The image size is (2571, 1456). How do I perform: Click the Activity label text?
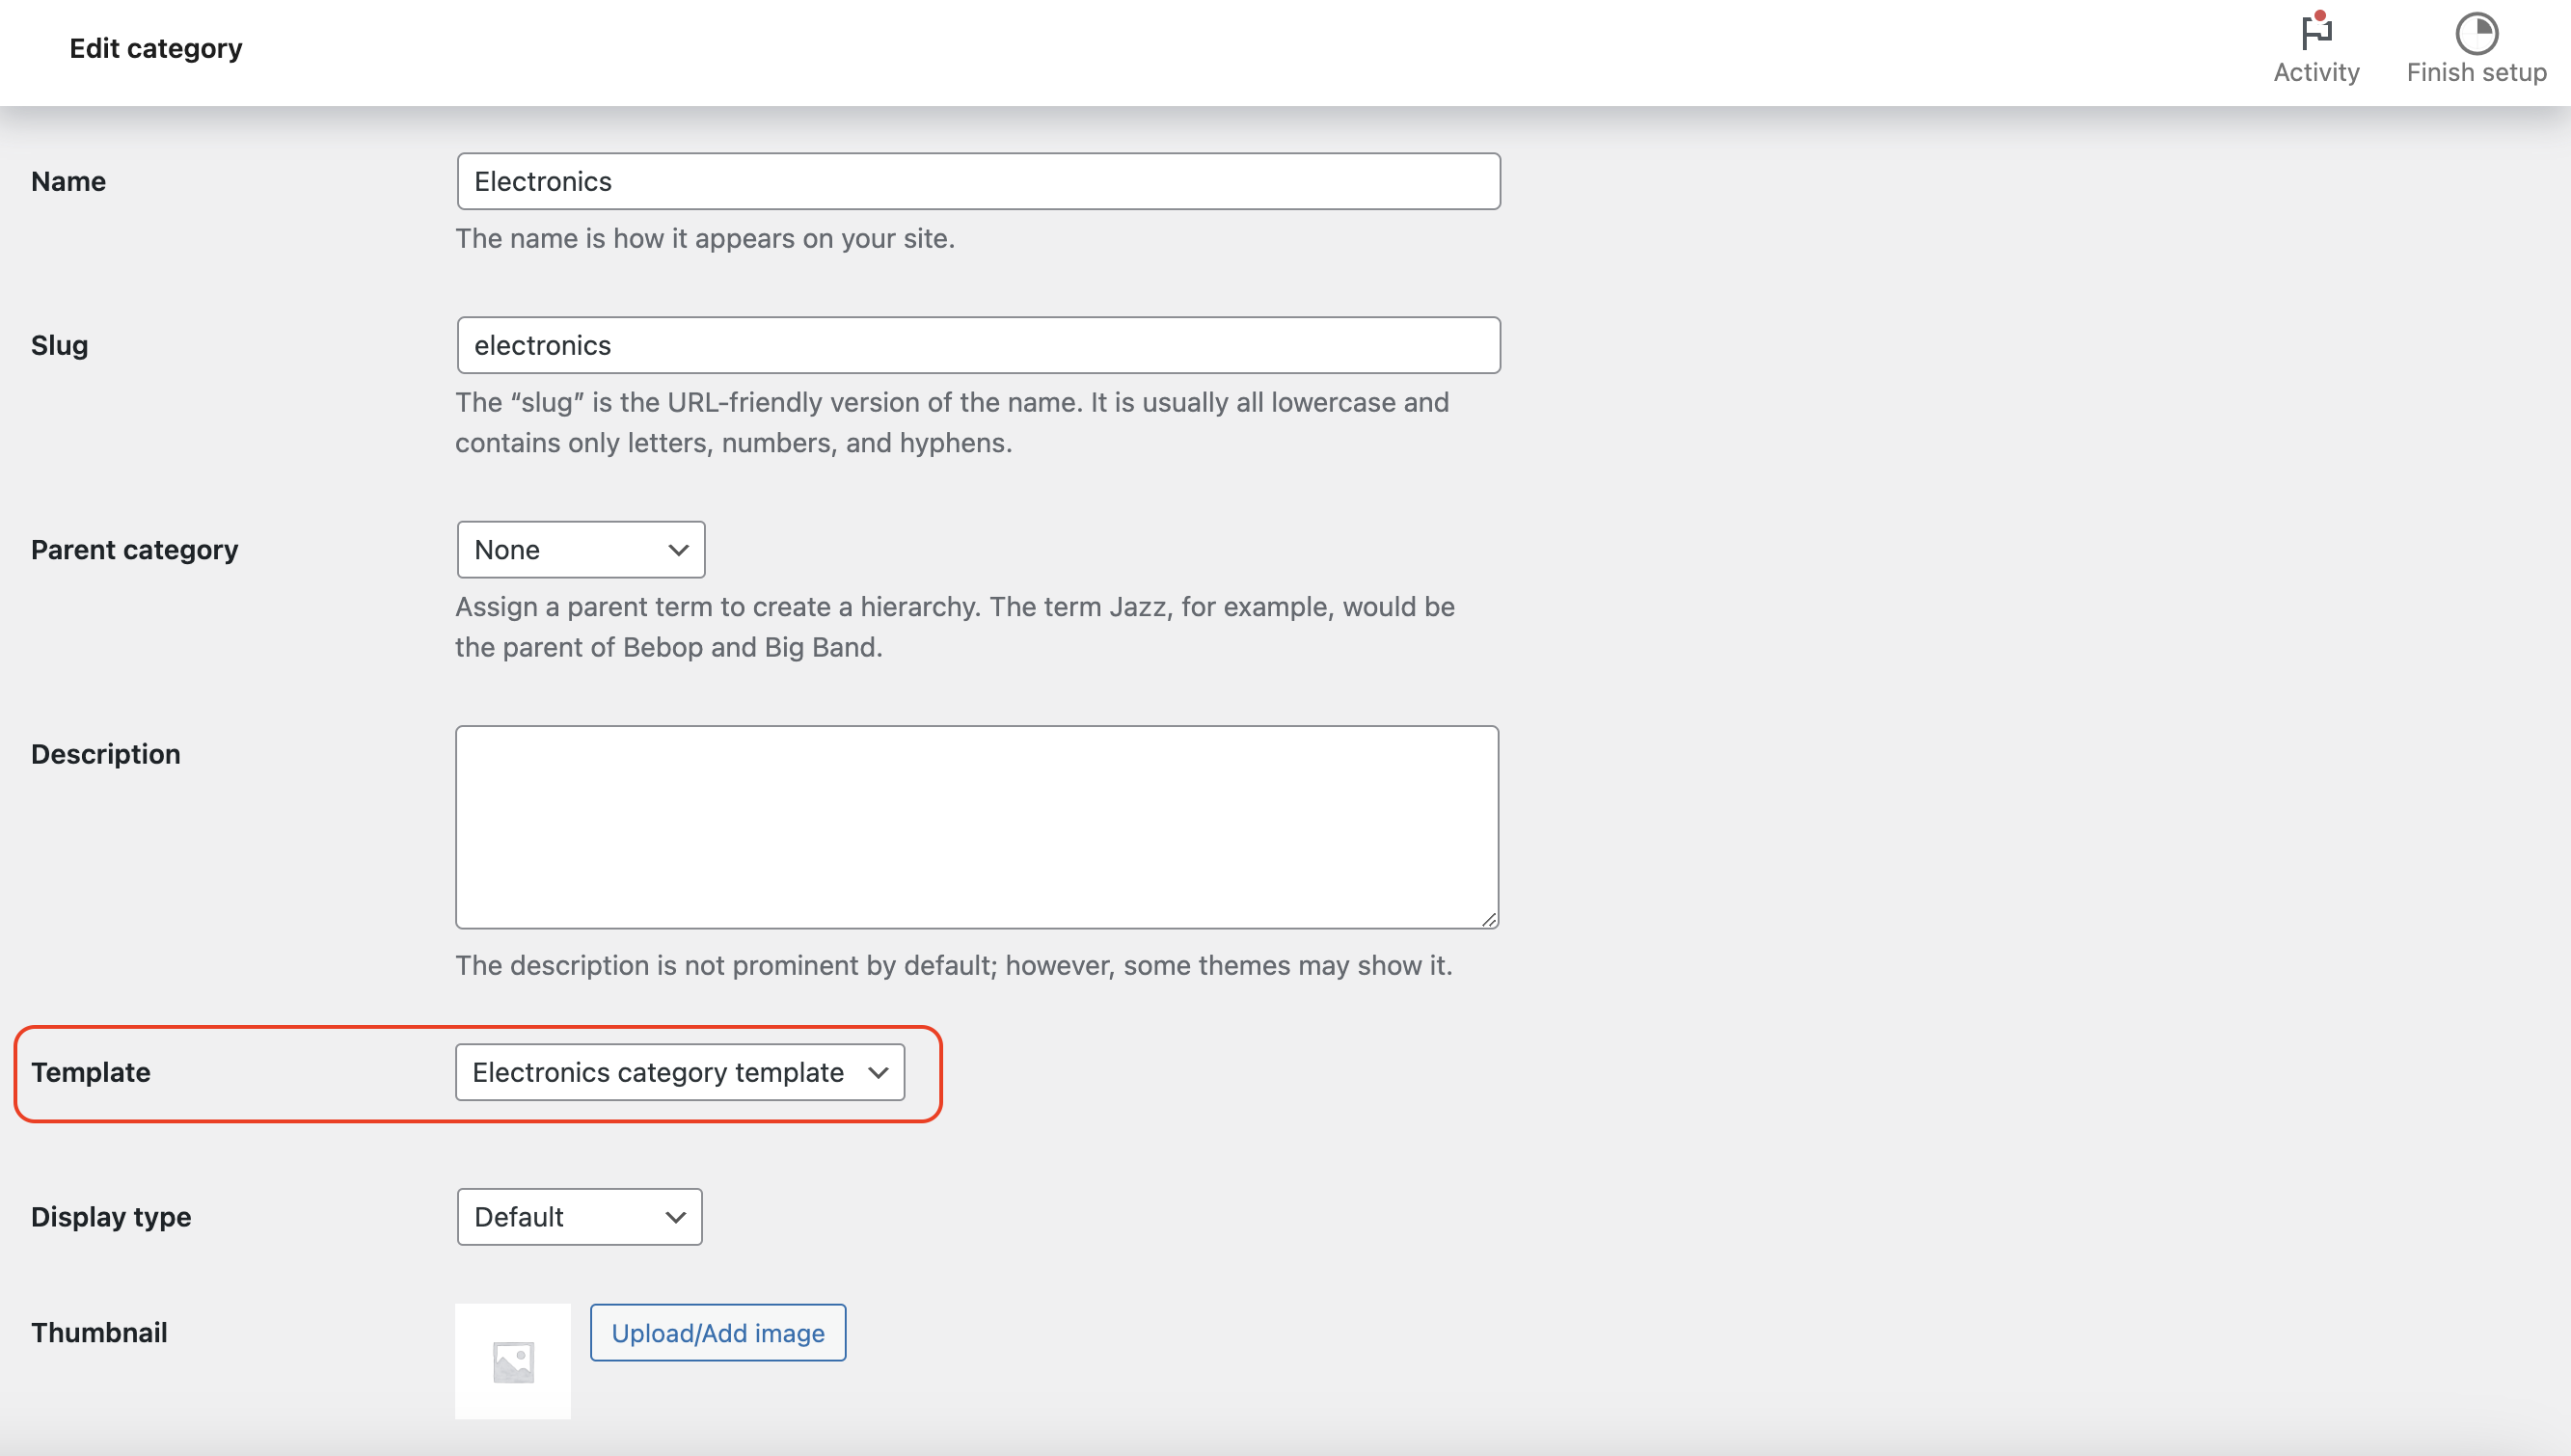(x=2315, y=72)
